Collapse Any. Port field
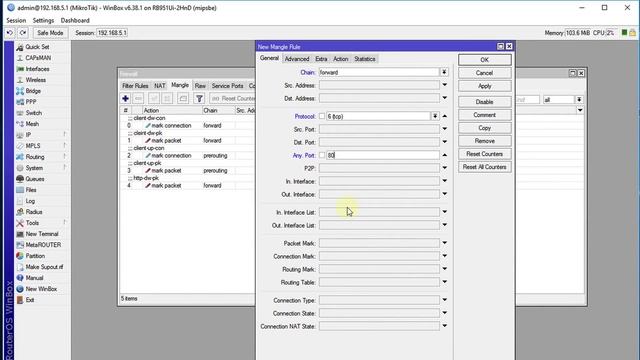640x360 pixels. point(444,155)
